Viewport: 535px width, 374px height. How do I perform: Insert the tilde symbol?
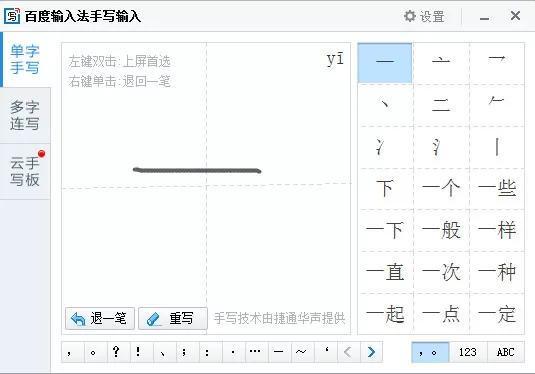point(301,352)
